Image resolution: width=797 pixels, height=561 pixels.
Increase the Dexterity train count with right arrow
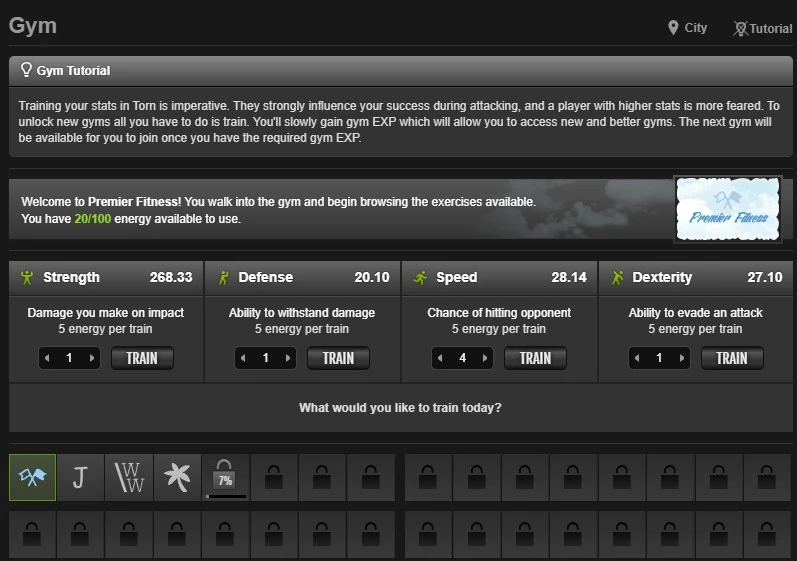[x=683, y=358]
